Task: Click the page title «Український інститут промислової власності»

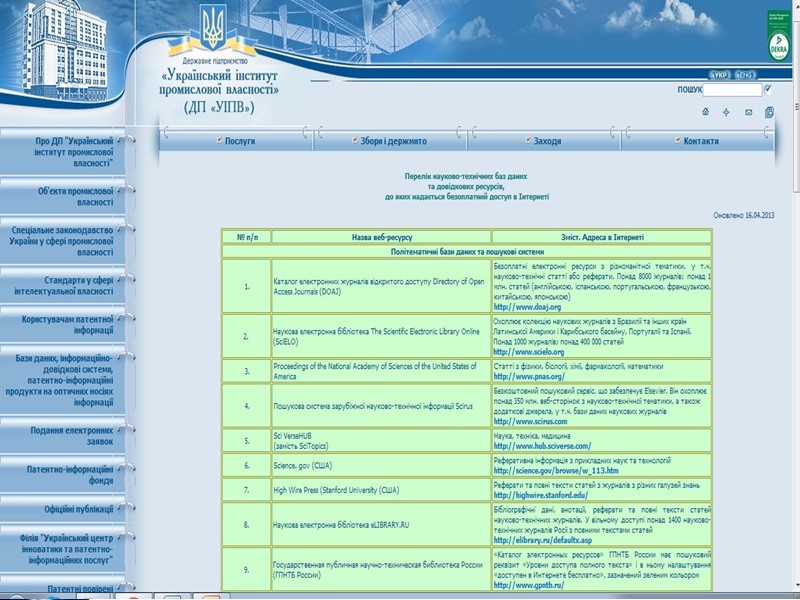Action: (x=219, y=83)
